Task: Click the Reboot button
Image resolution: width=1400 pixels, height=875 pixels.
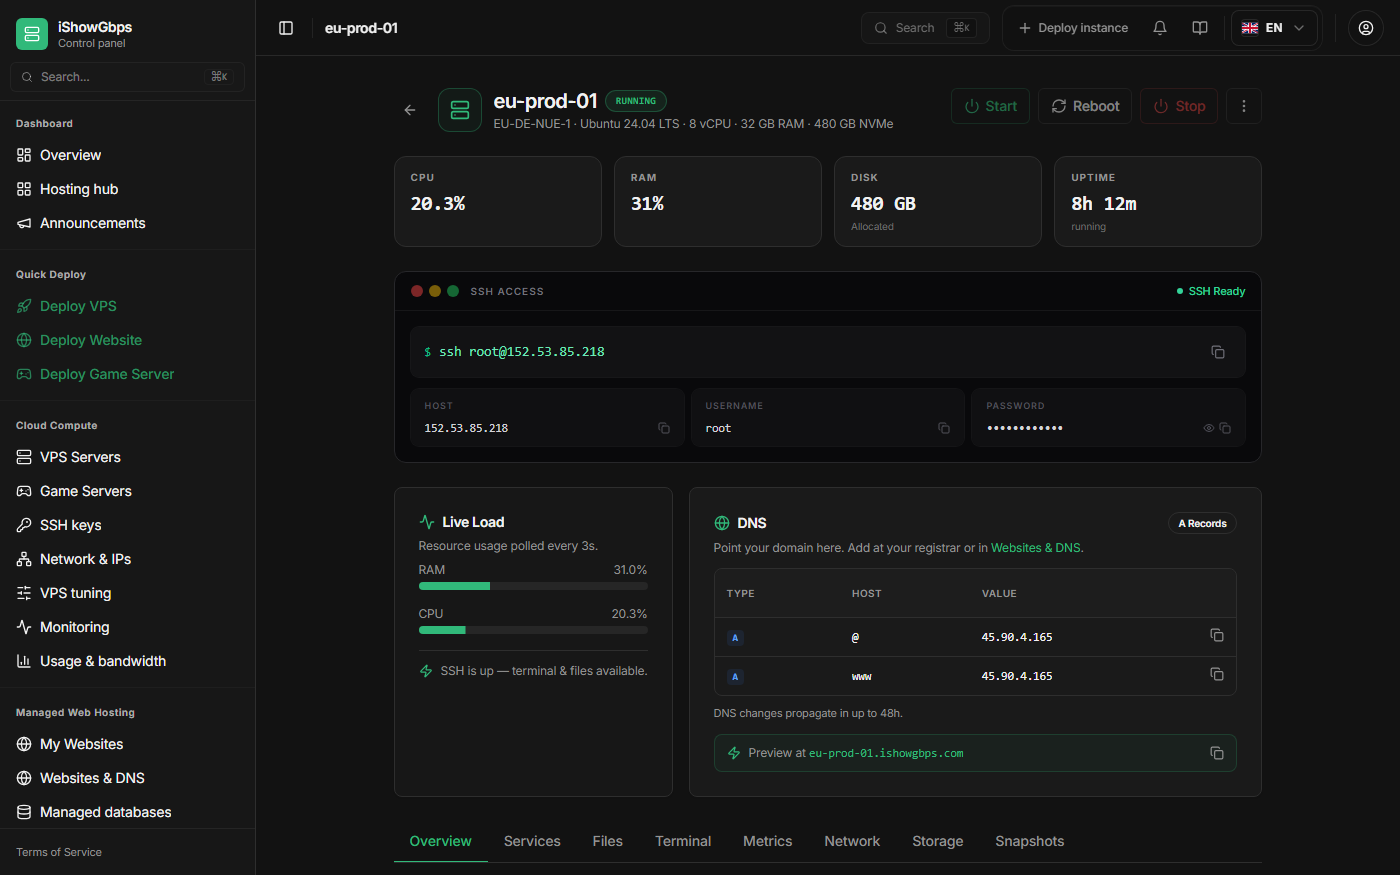Action: [1085, 106]
